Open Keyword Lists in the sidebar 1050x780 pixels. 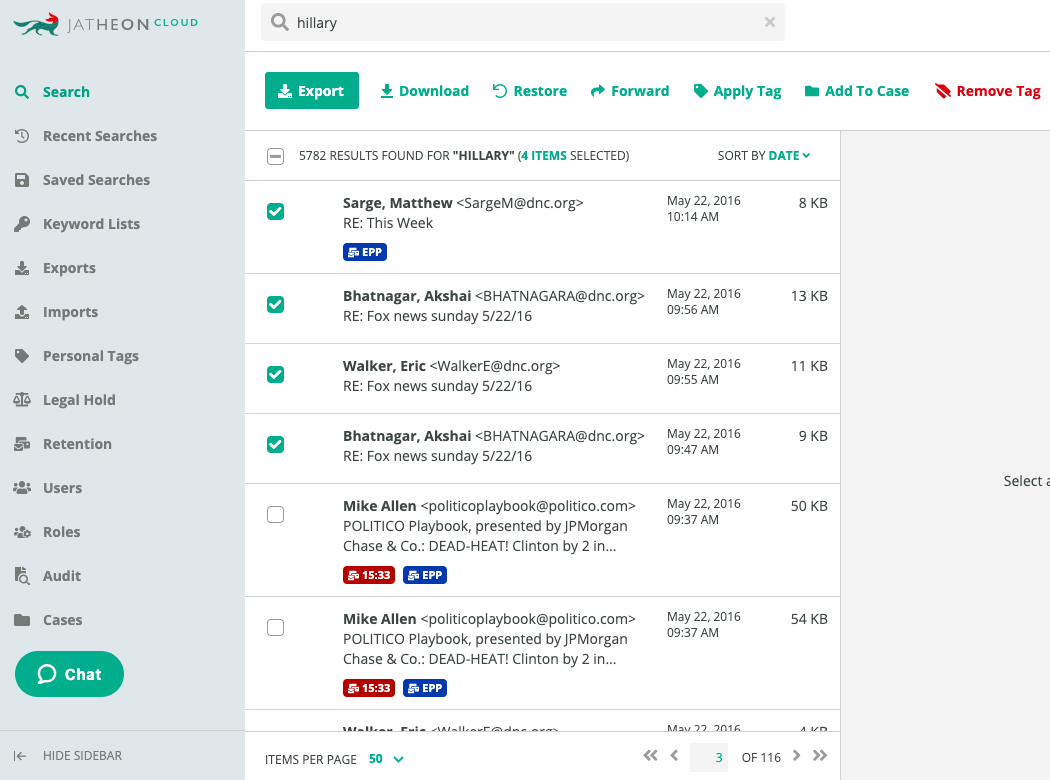click(91, 224)
